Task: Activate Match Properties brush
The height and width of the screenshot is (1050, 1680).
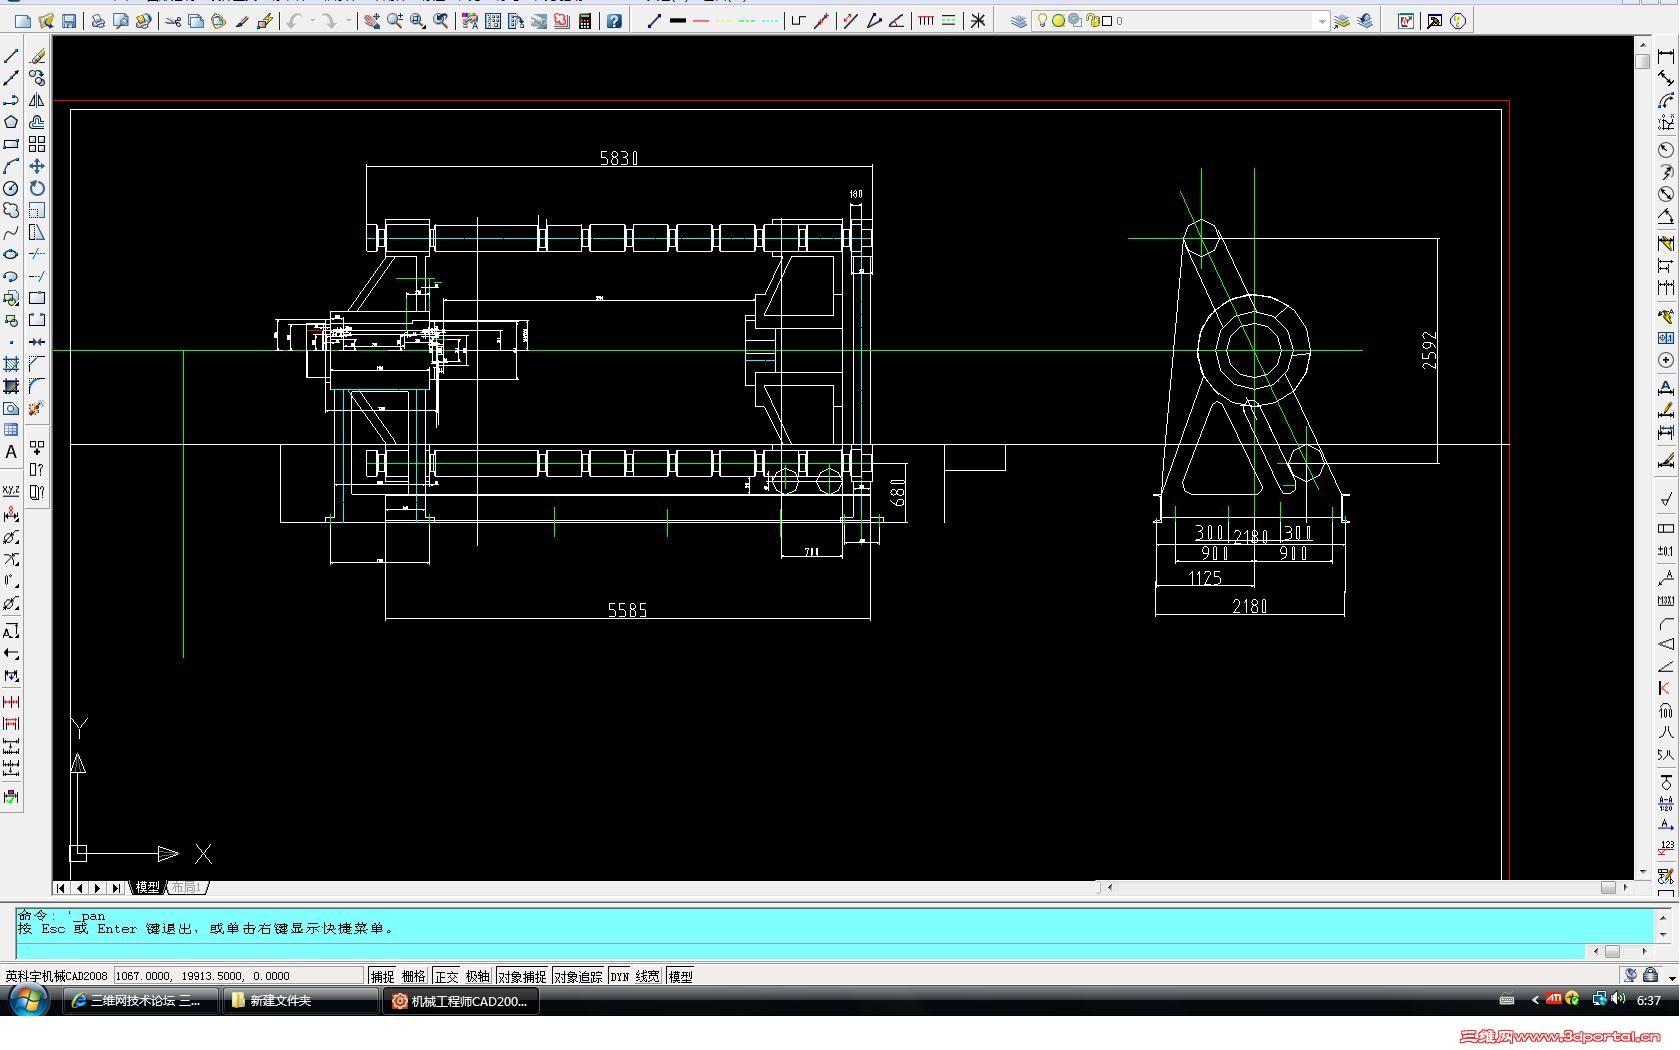Action: (x=242, y=21)
